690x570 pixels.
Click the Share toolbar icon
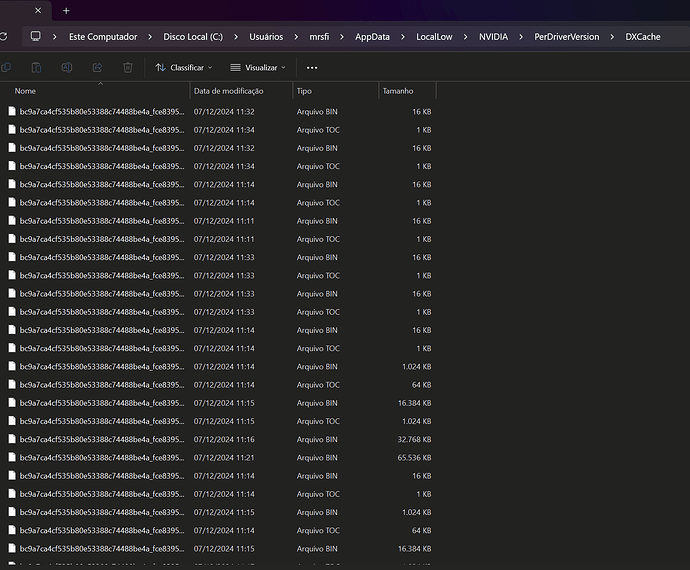tap(97, 67)
